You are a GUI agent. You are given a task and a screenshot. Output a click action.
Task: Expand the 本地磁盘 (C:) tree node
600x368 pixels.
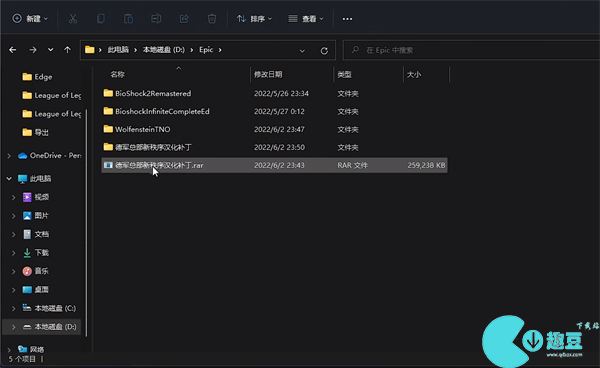point(13,308)
